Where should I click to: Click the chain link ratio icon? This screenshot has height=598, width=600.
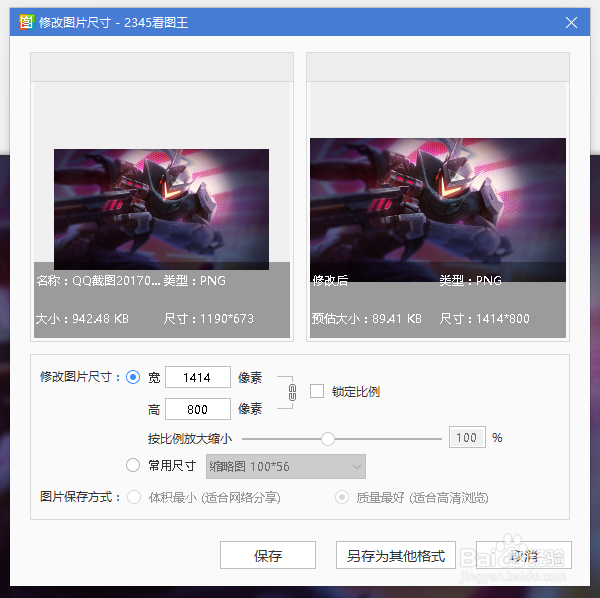[292, 393]
